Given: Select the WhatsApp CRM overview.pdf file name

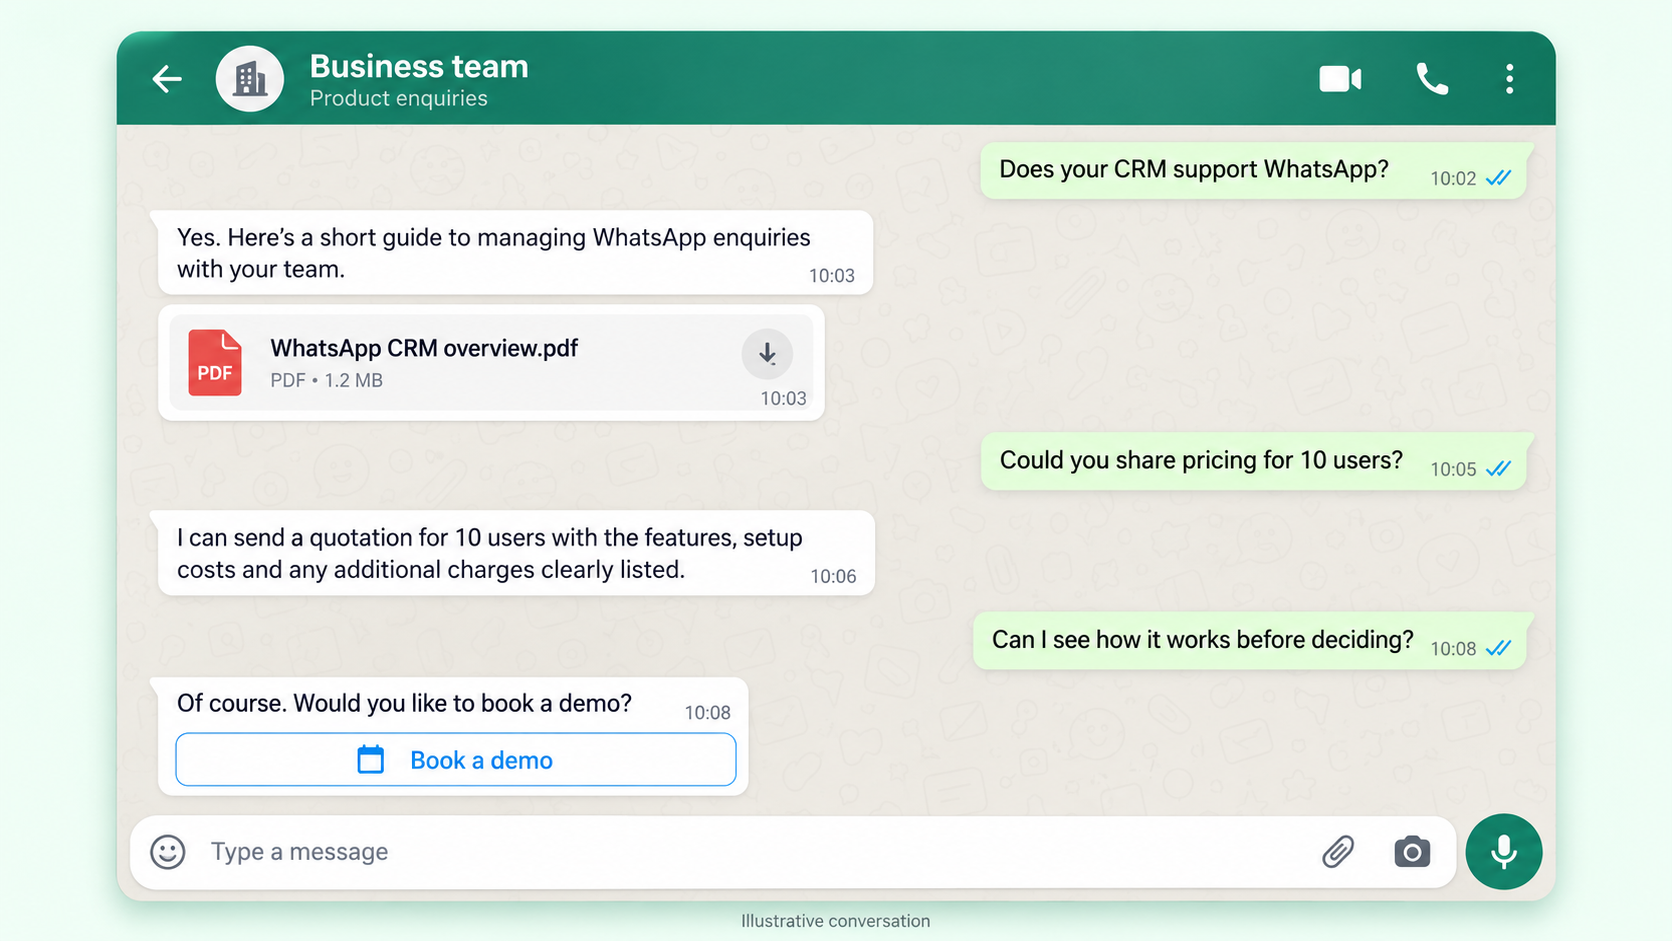Looking at the screenshot, I should [424, 348].
